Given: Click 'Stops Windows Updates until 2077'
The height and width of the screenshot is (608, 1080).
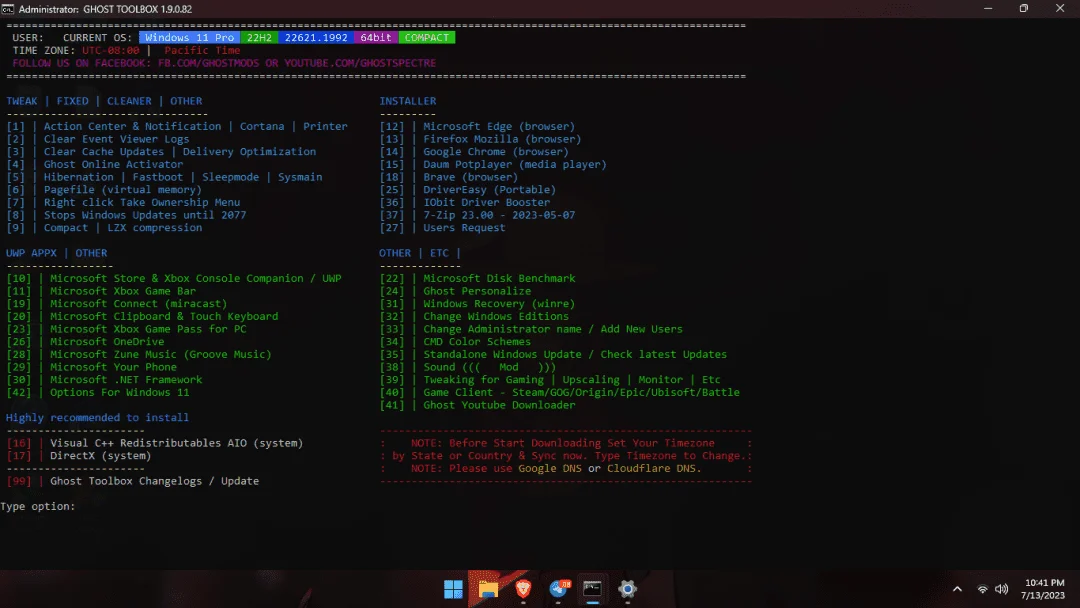Looking at the screenshot, I should click(x=126, y=215).
